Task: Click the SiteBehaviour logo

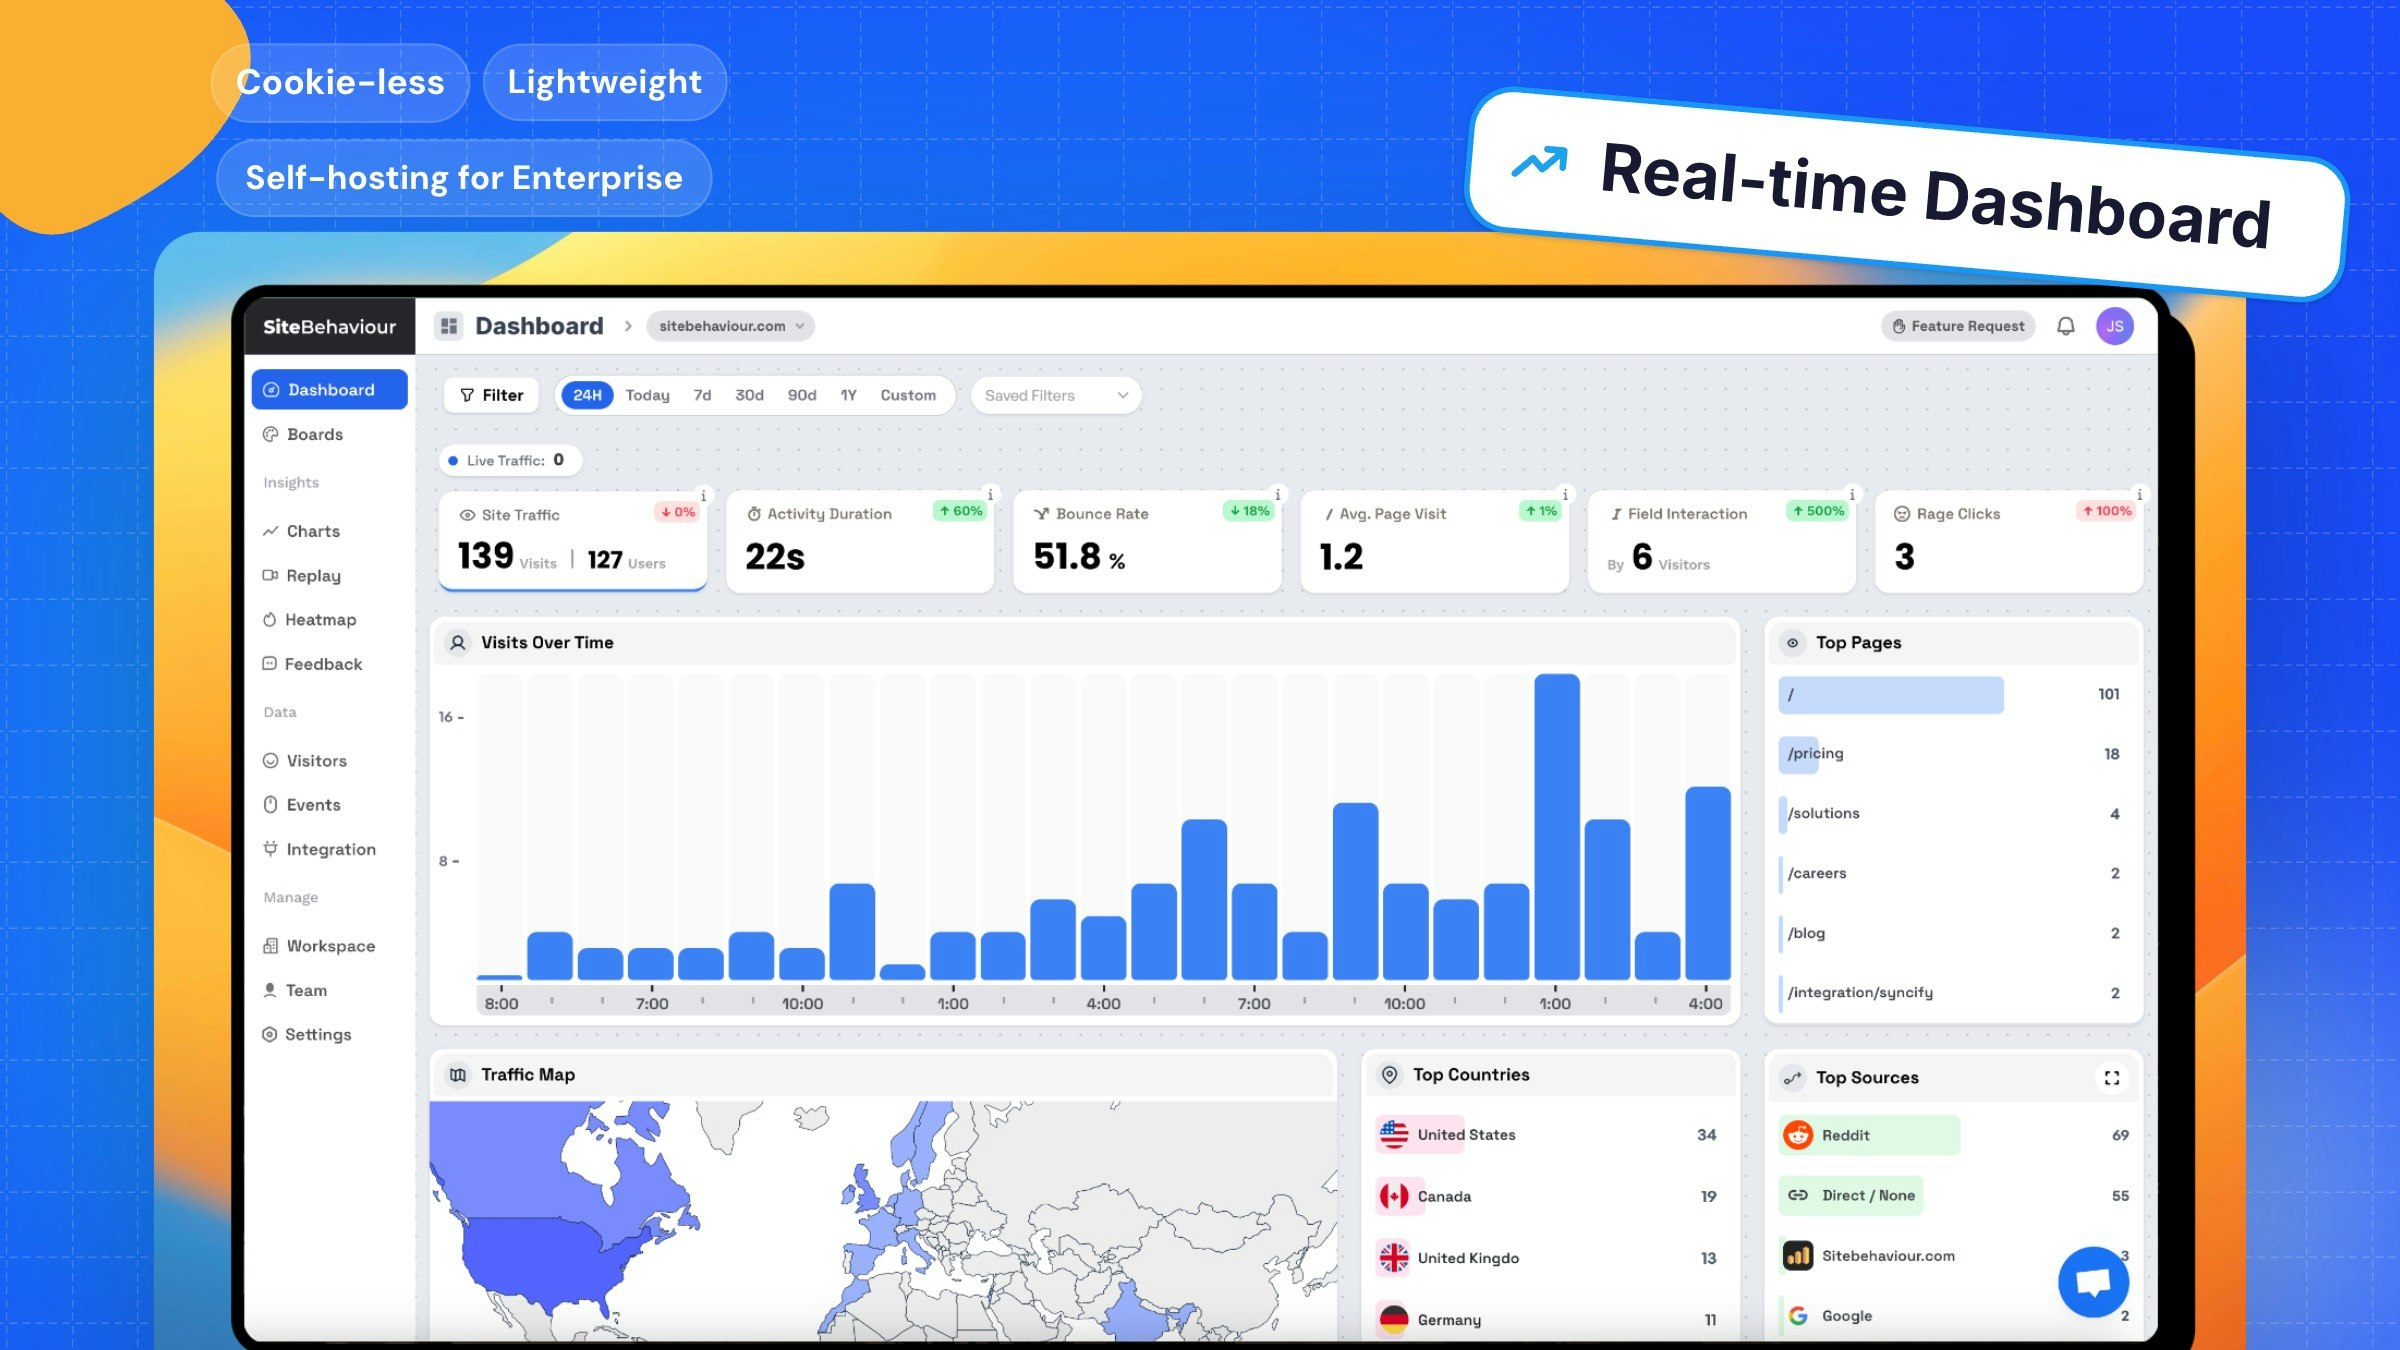Action: pos(329,327)
